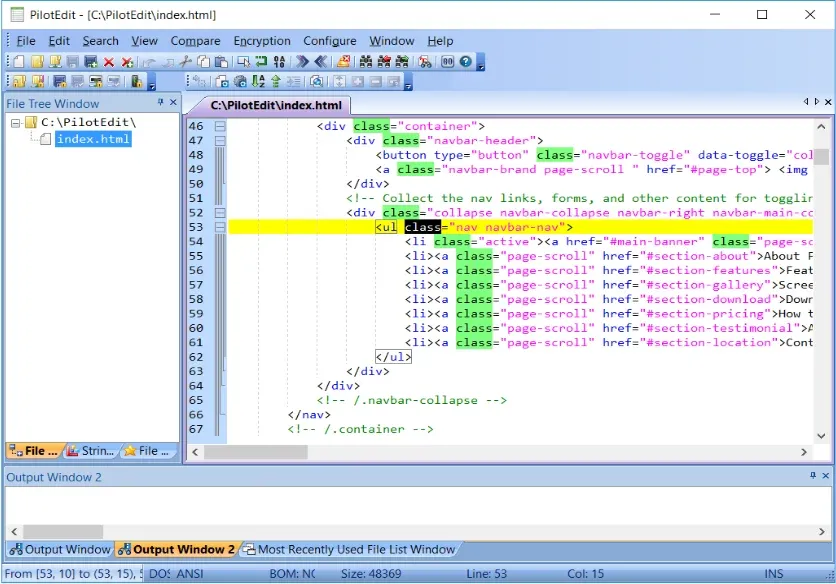Click the indent right chevrons icon
This screenshot has height=584, width=836.
point(302,62)
